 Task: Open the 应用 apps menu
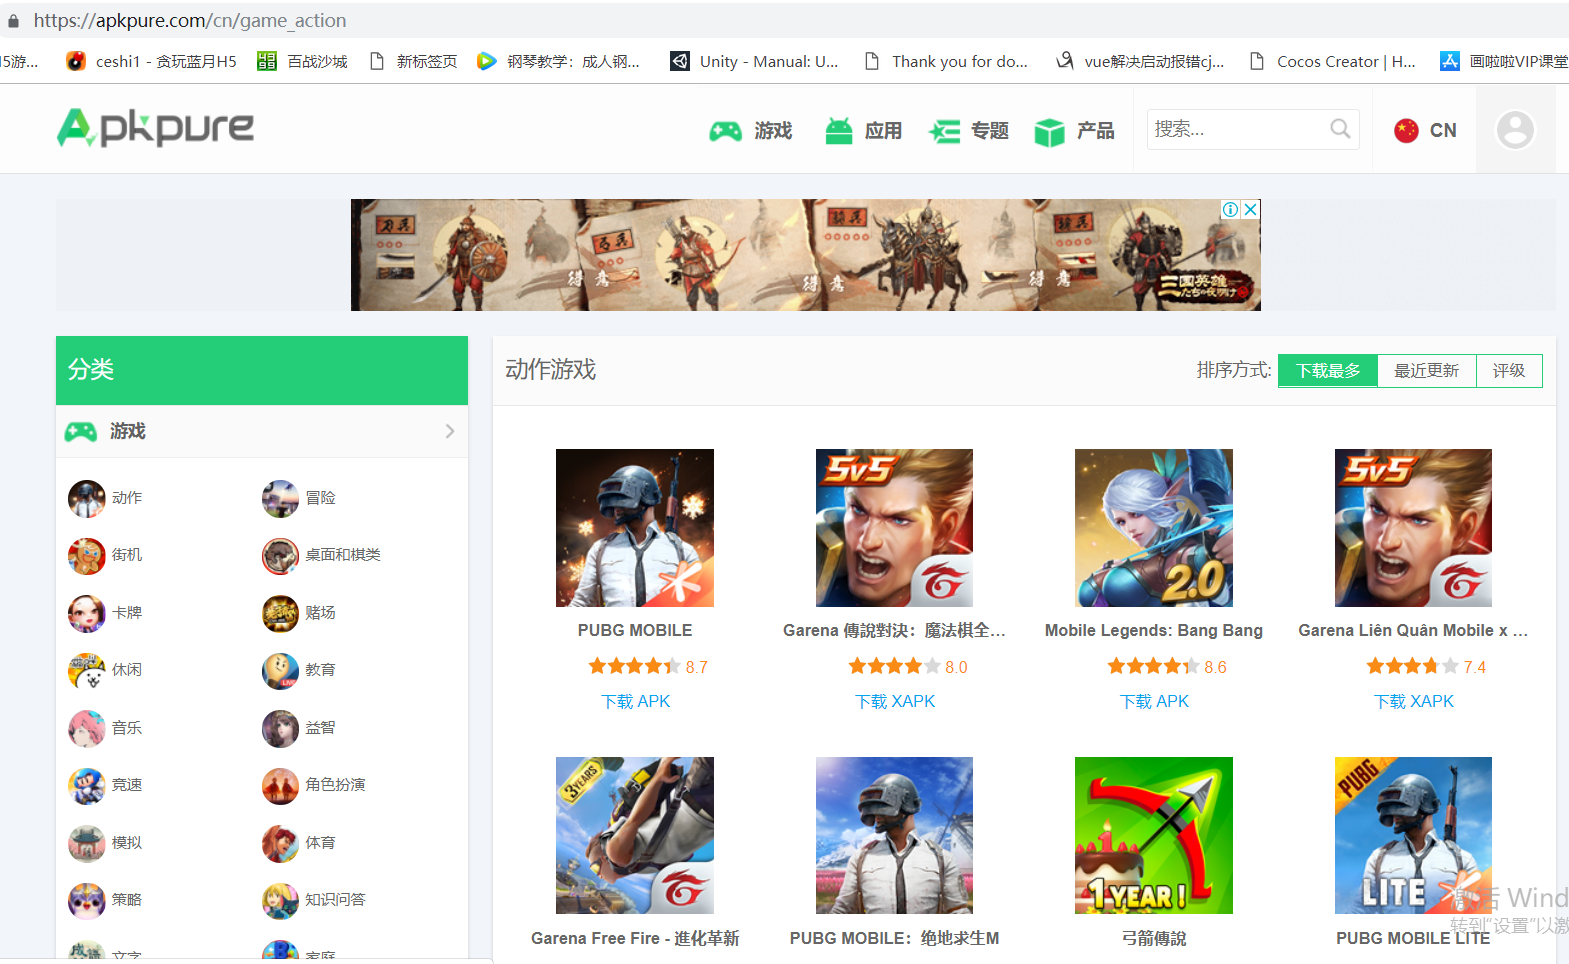(863, 131)
